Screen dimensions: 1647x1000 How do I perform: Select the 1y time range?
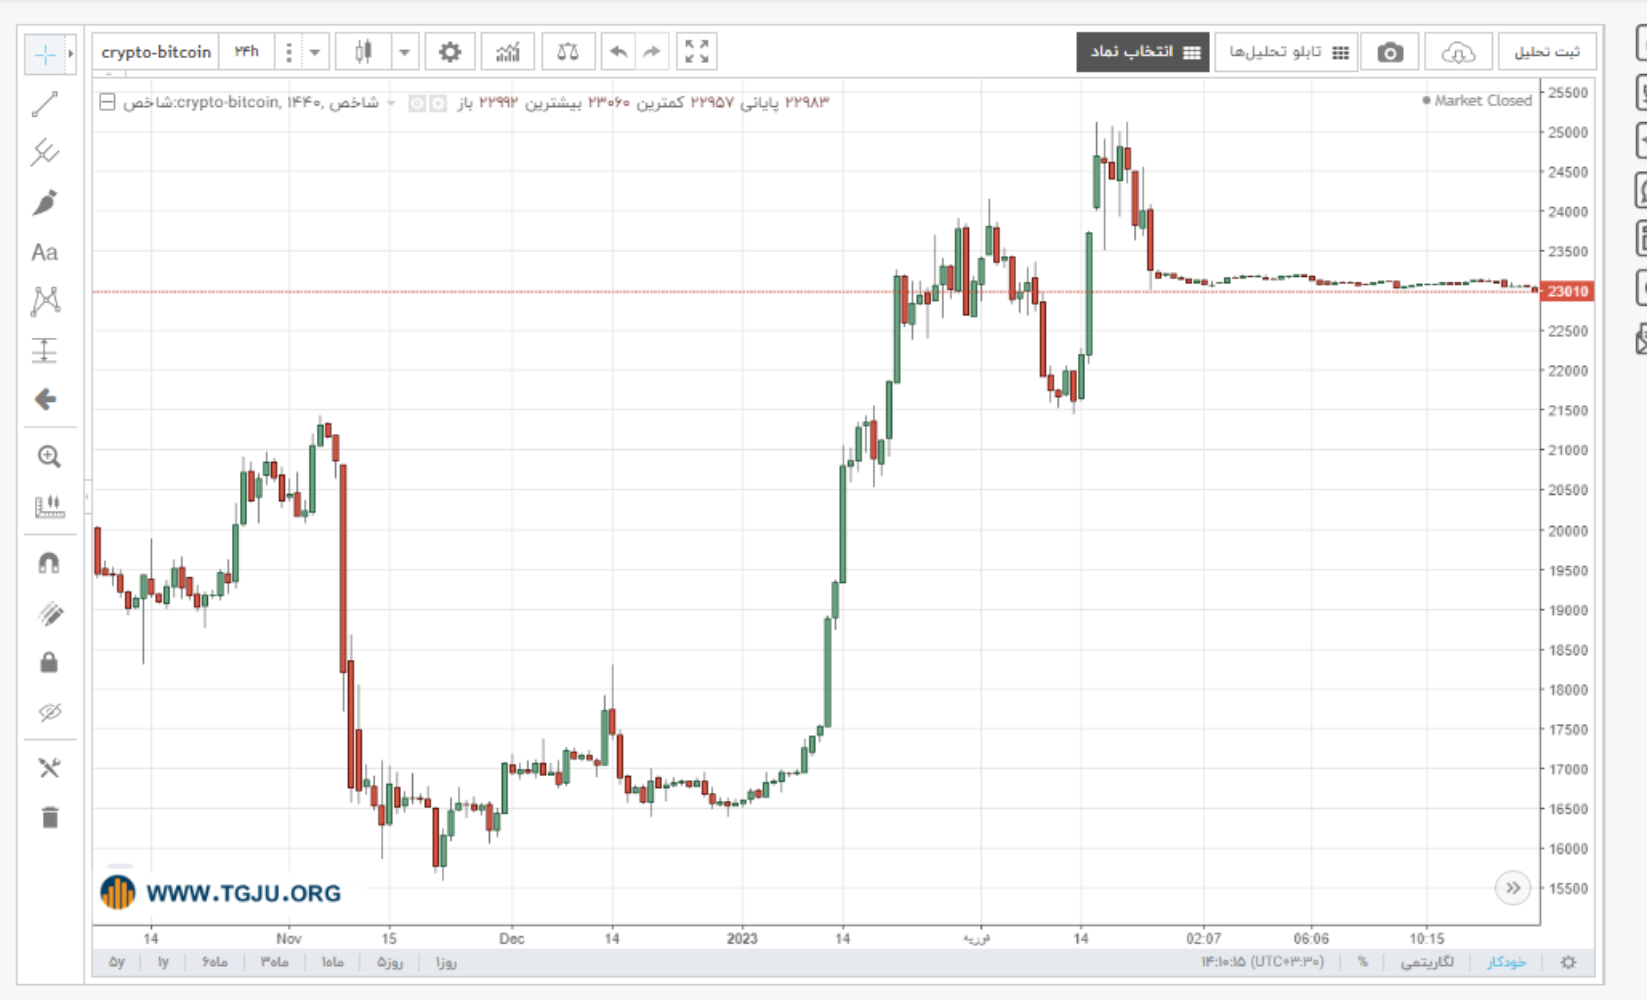pyautogui.click(x=163, y=962)
